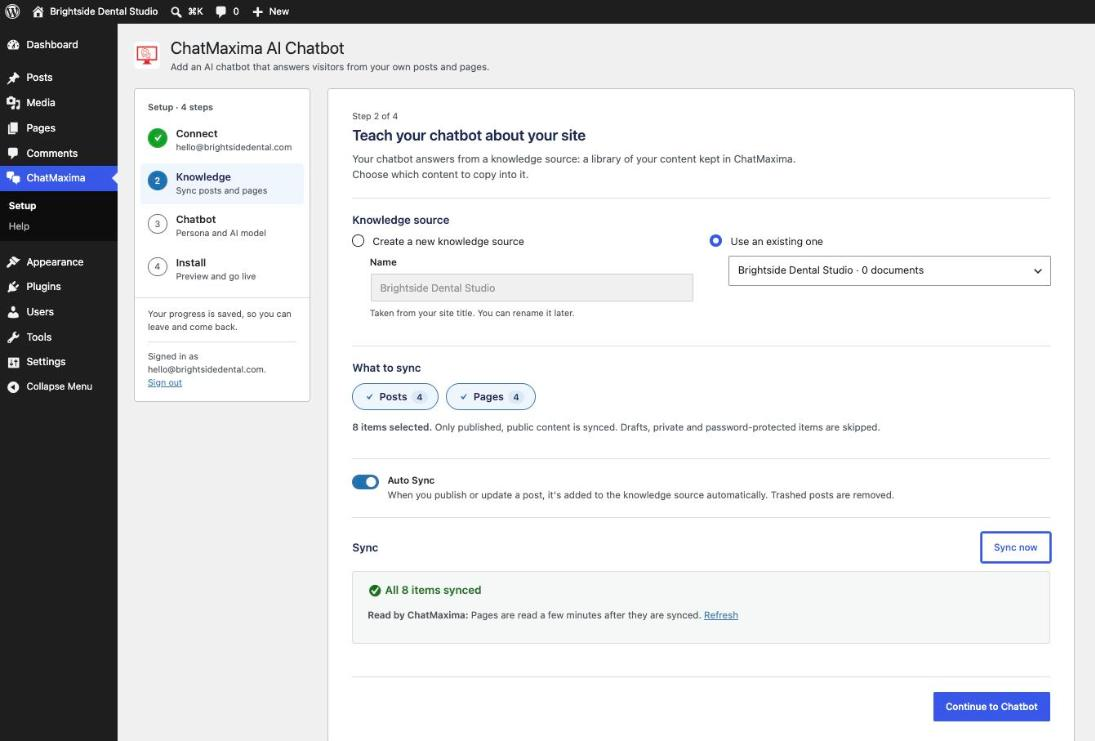
Task: Click New in the admin bar
Action: (x=279, y=12)
